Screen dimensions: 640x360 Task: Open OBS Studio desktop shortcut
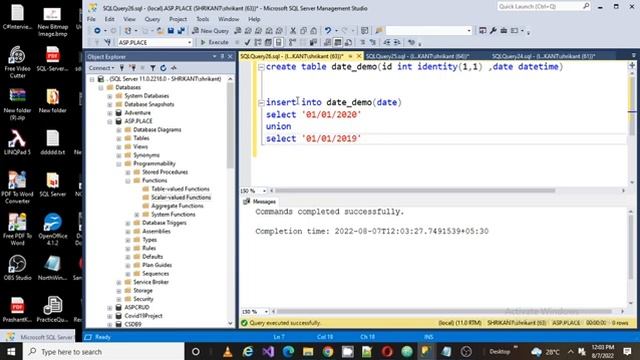[17, 268]
